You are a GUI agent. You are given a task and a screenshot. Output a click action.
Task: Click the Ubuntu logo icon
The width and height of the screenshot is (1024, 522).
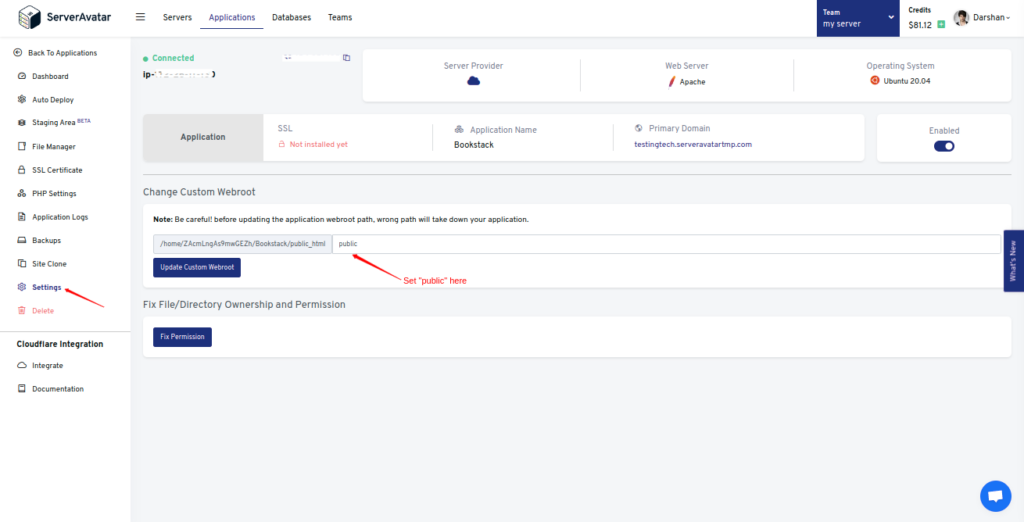874,80
